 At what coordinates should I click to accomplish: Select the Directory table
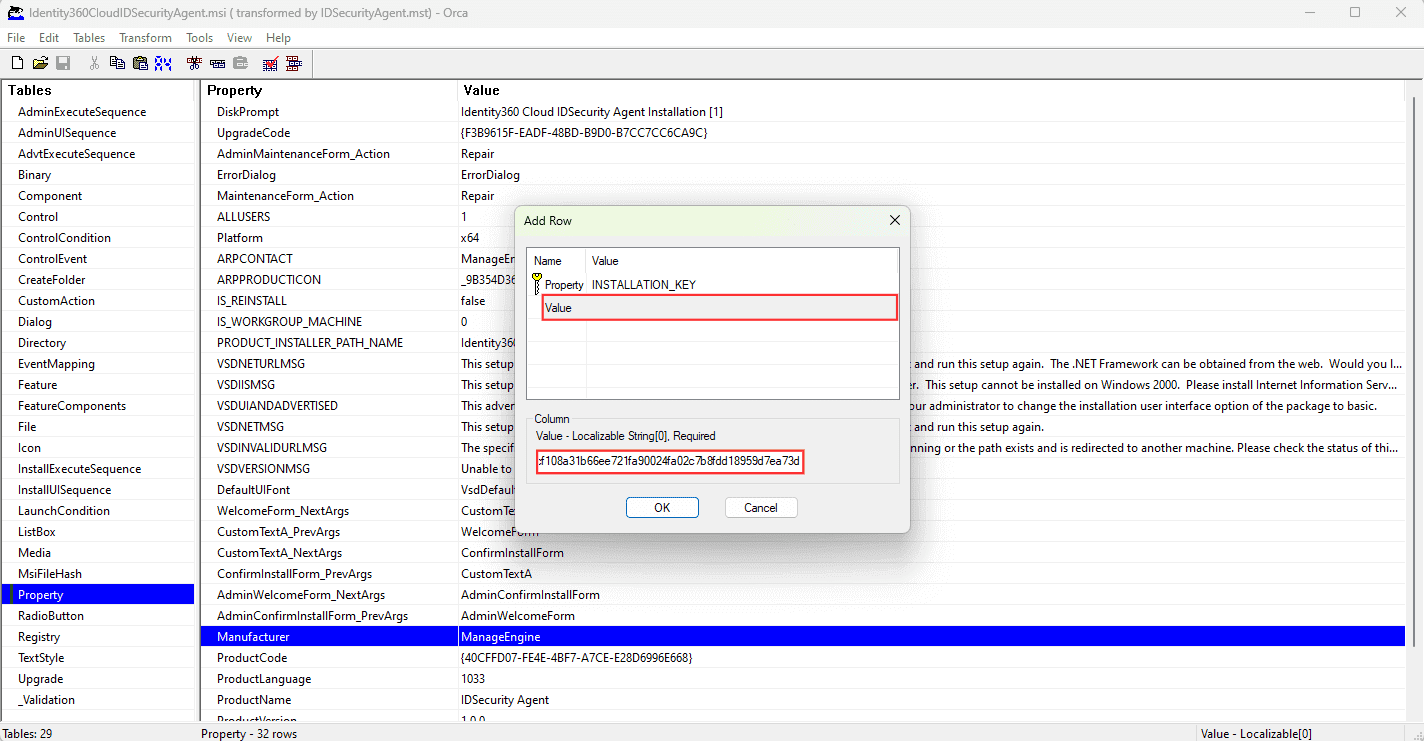tap(42, 343)
